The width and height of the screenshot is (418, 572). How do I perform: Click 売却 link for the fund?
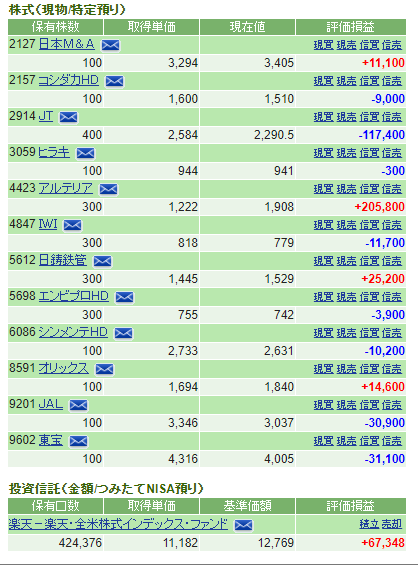(x=392, y=524)
